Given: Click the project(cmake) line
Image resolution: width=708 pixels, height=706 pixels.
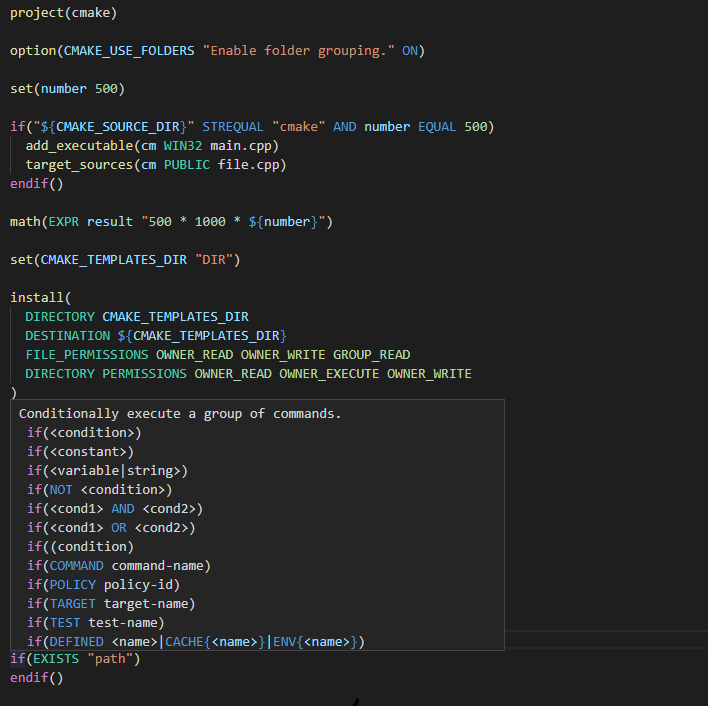Looking at the screenshot, I should (x=63, y=13).
